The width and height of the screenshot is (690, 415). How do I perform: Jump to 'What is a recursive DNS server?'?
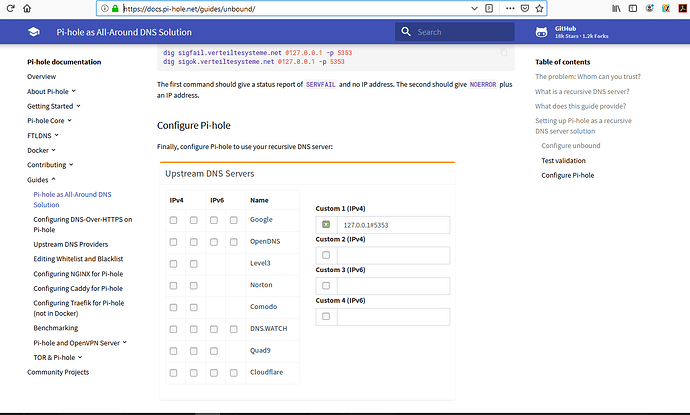click(x=582, y=92)
